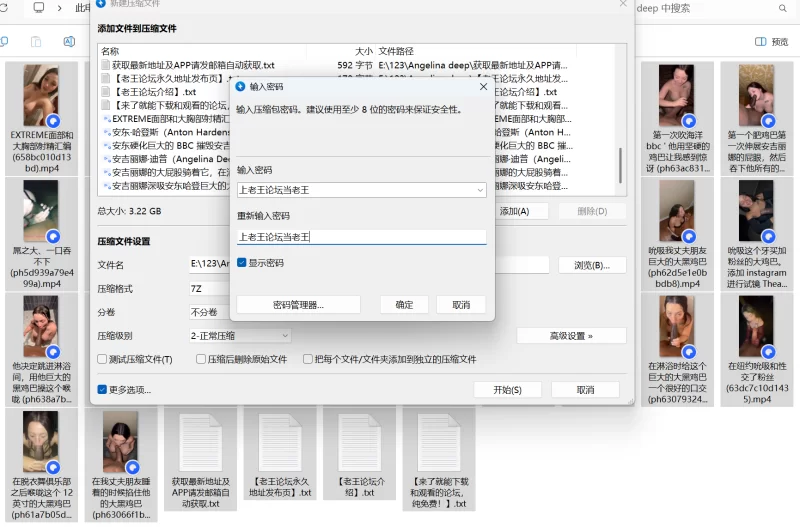The width and height of the screenshot is (800, 527).
Task: Sort file list by 名称 column header
Action: 110,51
